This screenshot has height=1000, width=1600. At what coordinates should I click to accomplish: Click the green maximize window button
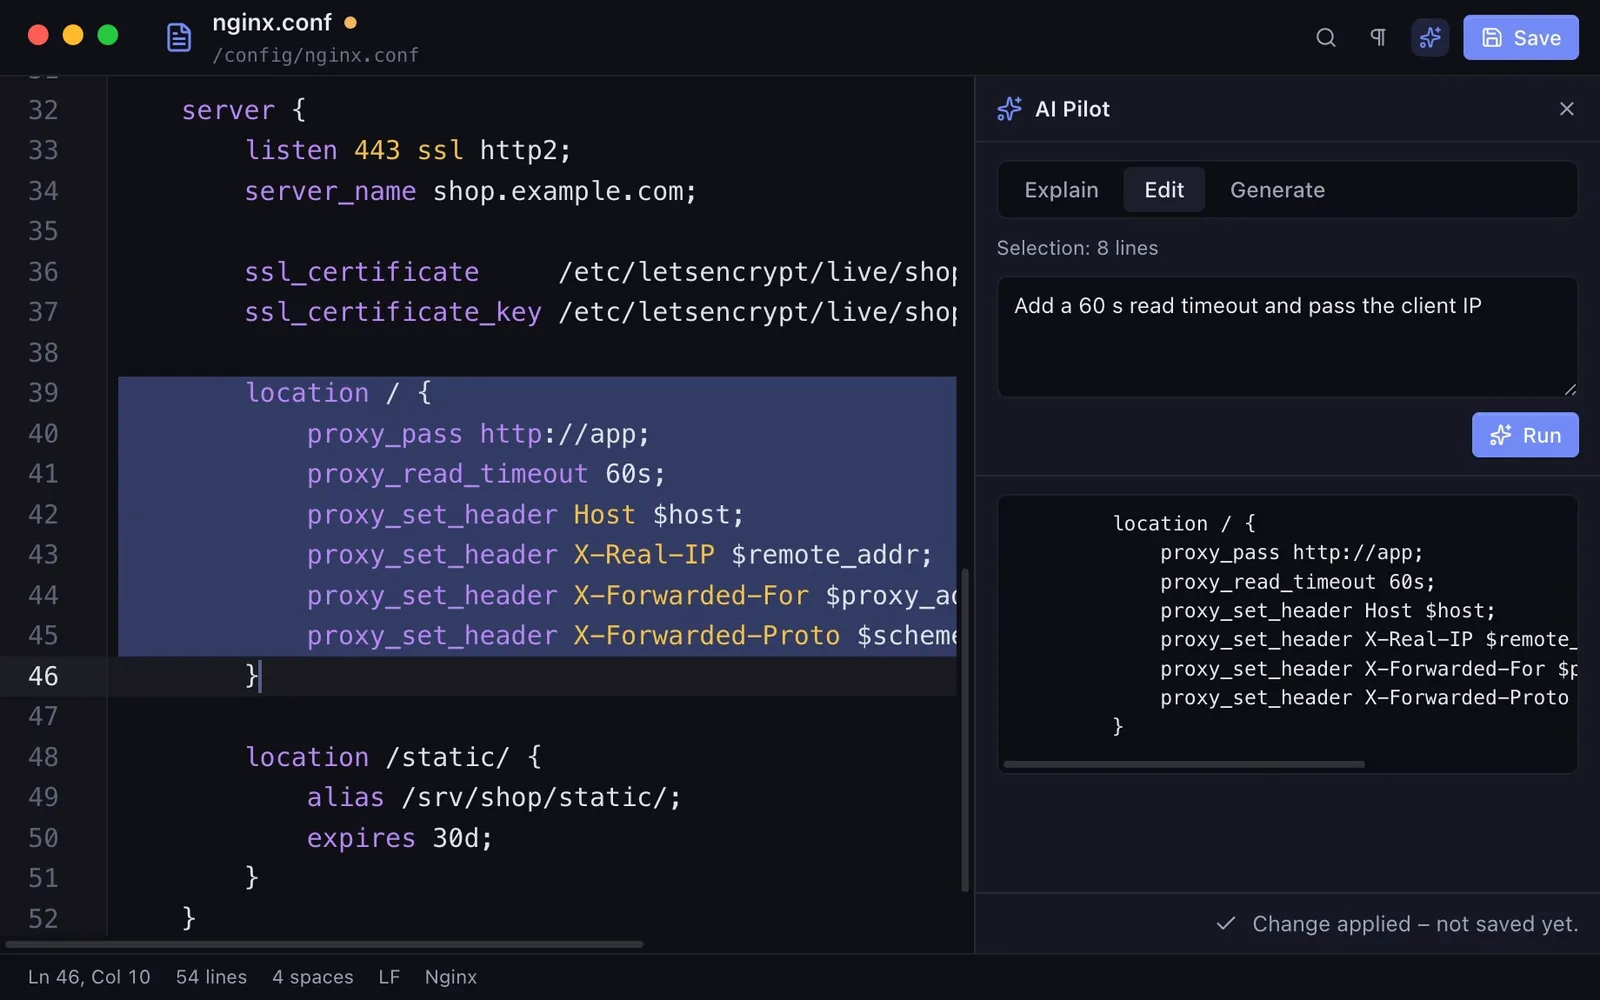pyautogui.click(x=108, y=35)
